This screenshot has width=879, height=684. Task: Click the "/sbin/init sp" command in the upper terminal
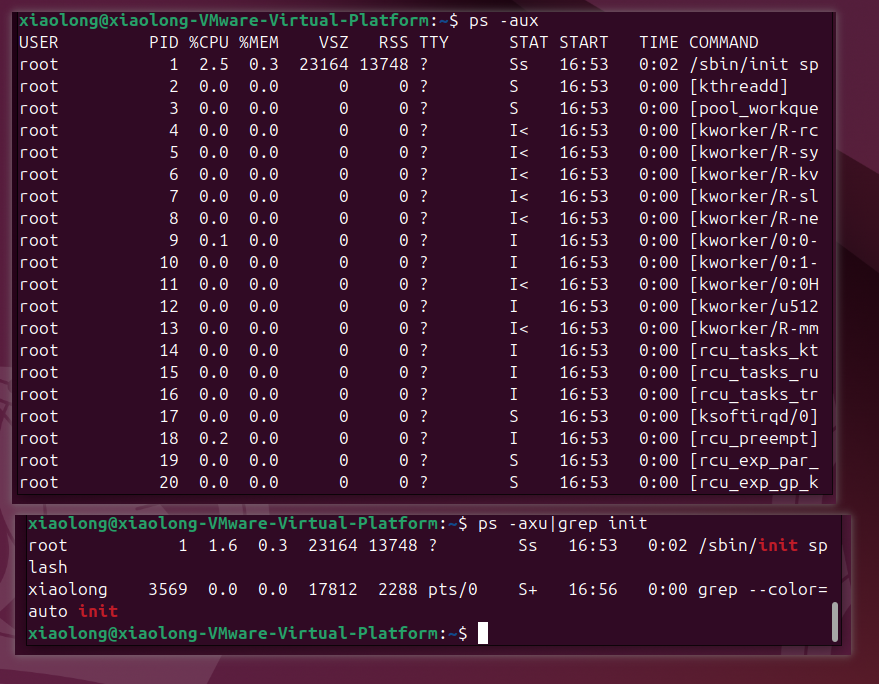click(x=754, y=64)
